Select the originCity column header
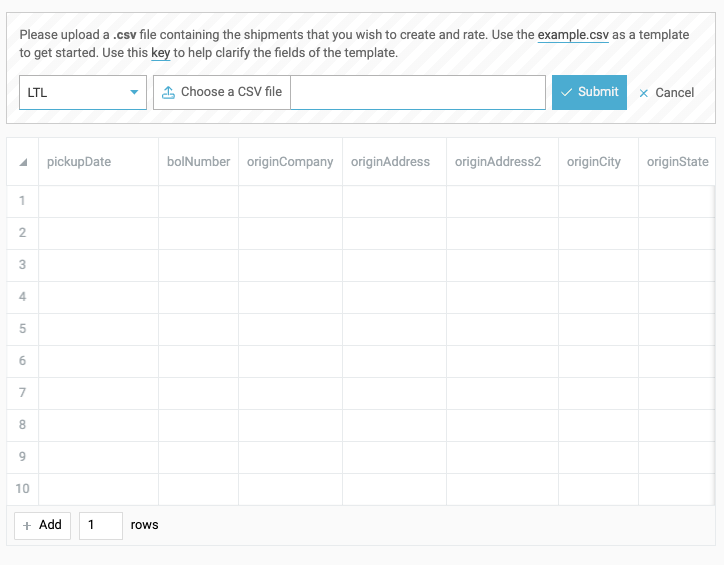Screen dimensions: 724x565 coord(594,162)
